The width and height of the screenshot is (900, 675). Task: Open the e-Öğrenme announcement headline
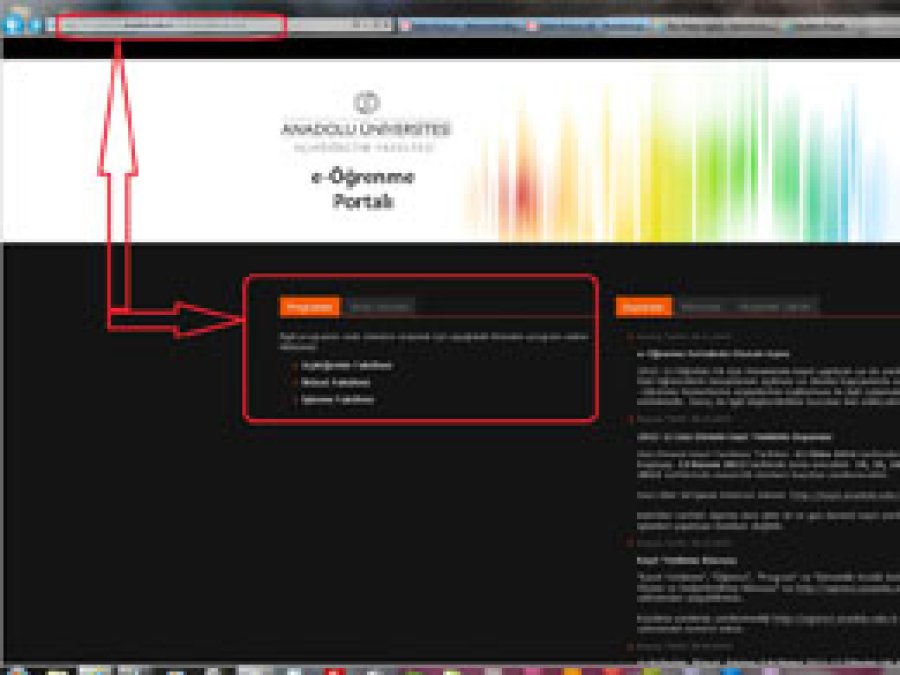click(713, 354)
